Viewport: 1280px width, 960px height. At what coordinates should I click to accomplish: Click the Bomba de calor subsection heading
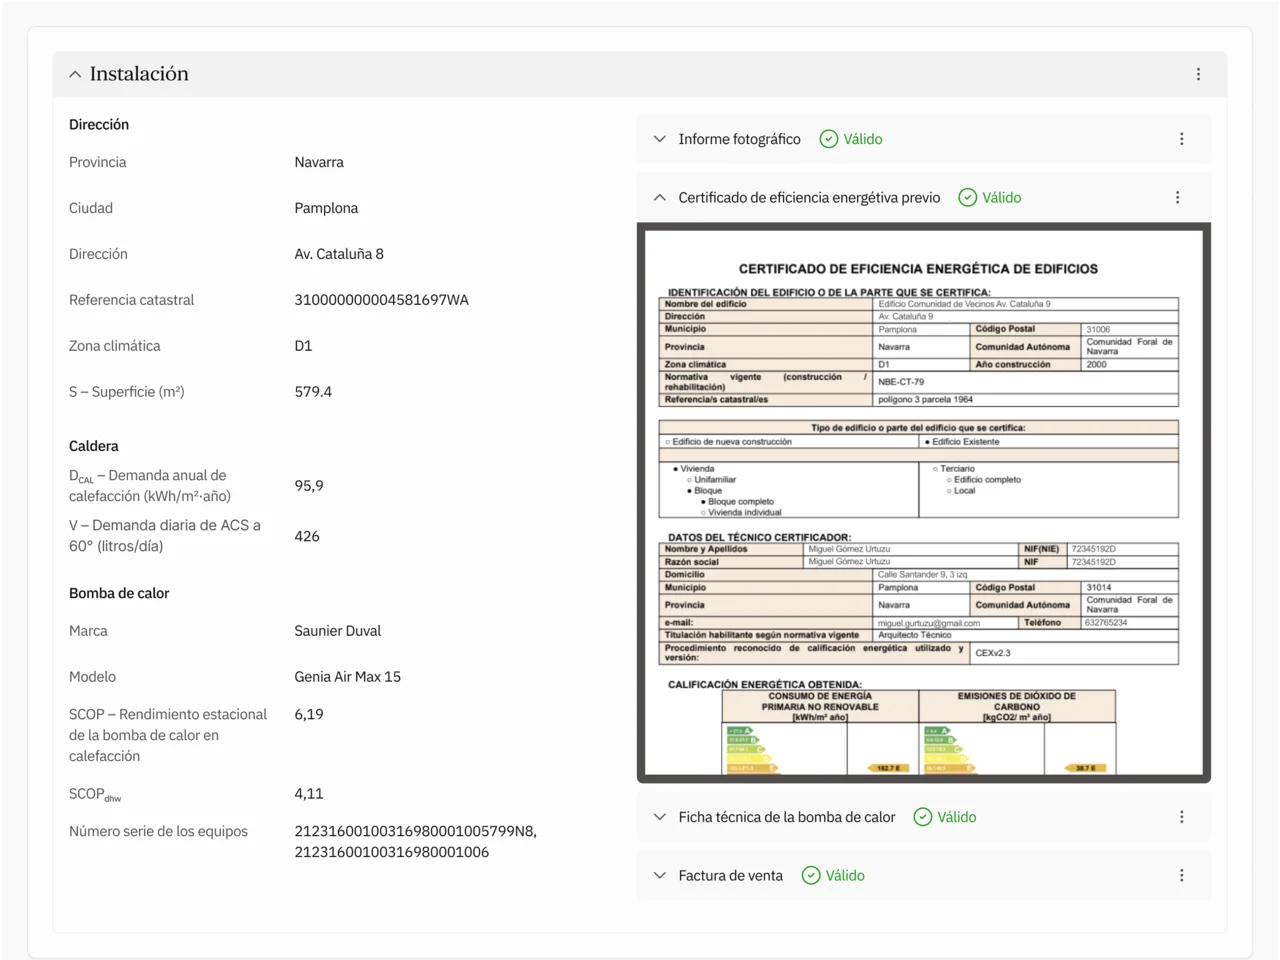tap(119, 593)
